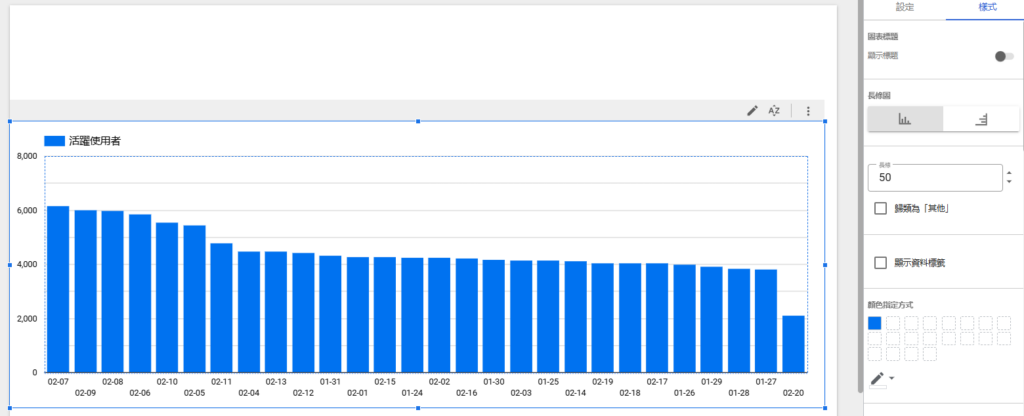Decrease the bar count with the down arrow
The width and height of the screenshot is (1024, 416).
click(x=1009, y=182)
